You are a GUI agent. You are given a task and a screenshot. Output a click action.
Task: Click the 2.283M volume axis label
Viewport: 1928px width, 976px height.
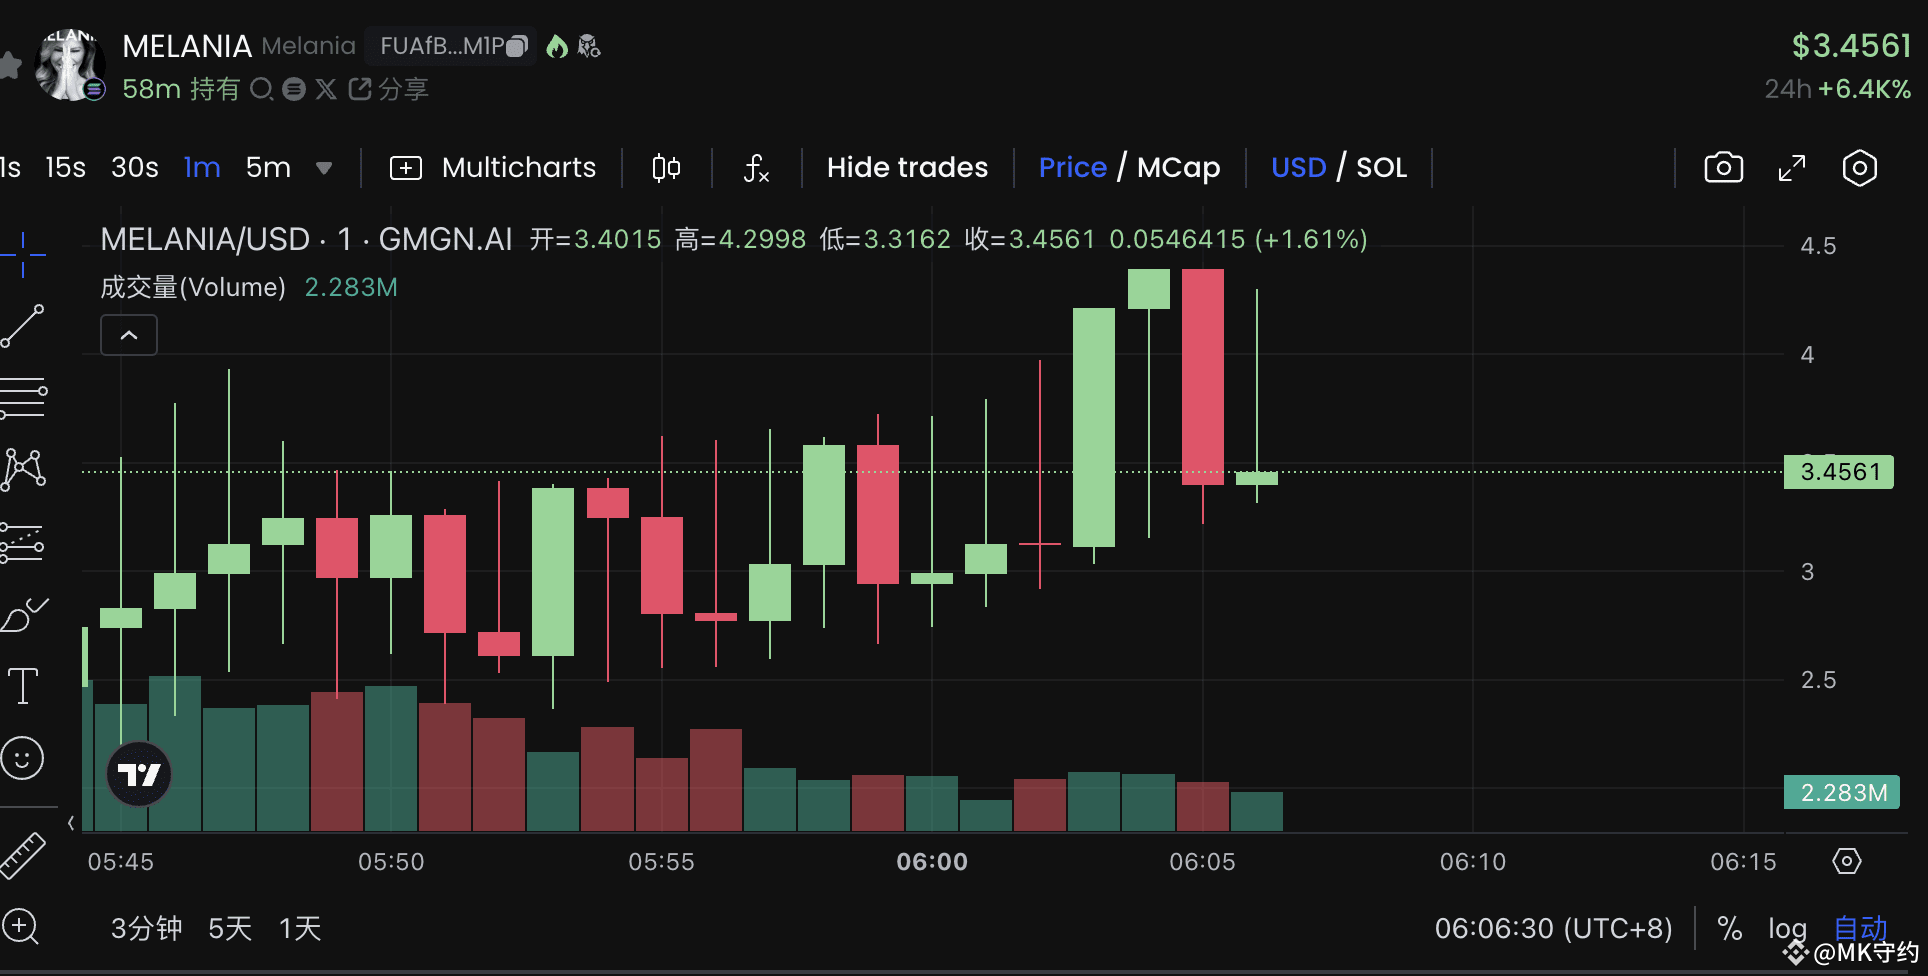coord(1842,793)
